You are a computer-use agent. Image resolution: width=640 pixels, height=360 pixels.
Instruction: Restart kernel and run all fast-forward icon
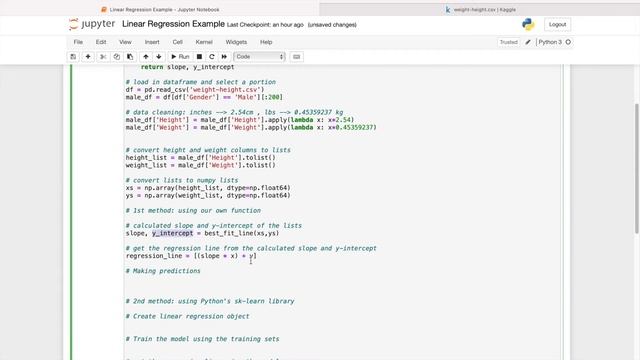pos(224,57)
